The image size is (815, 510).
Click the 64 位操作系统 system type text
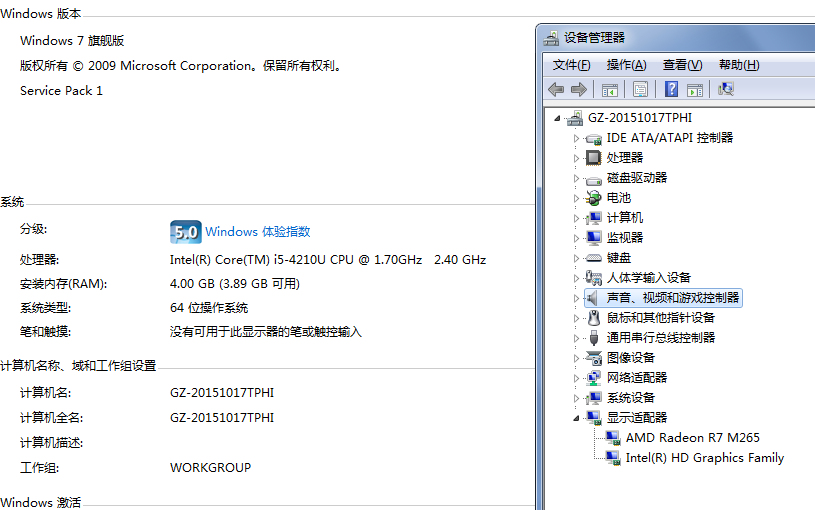pos(209,308)
